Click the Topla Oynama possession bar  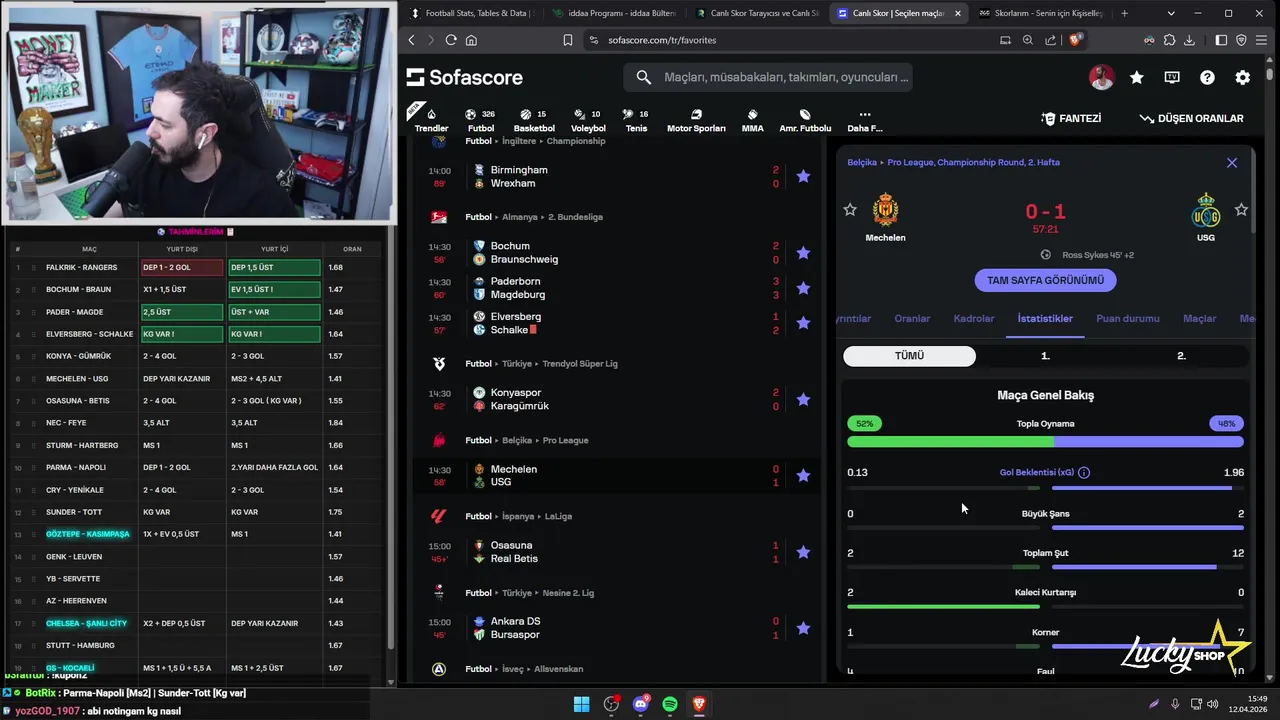tap(1045, 441)
